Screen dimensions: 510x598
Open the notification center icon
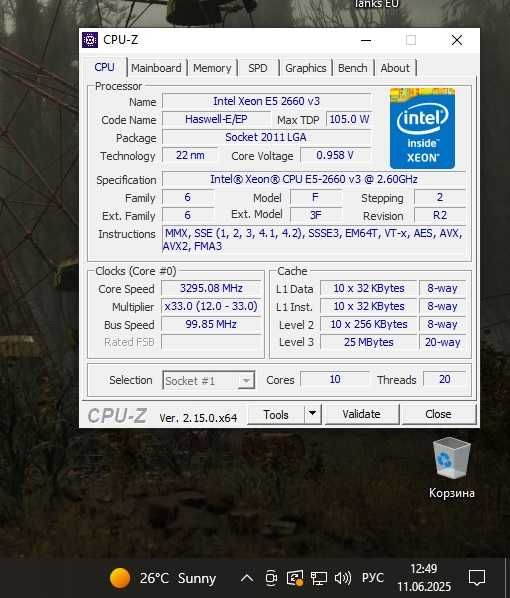tap(476, 578)
